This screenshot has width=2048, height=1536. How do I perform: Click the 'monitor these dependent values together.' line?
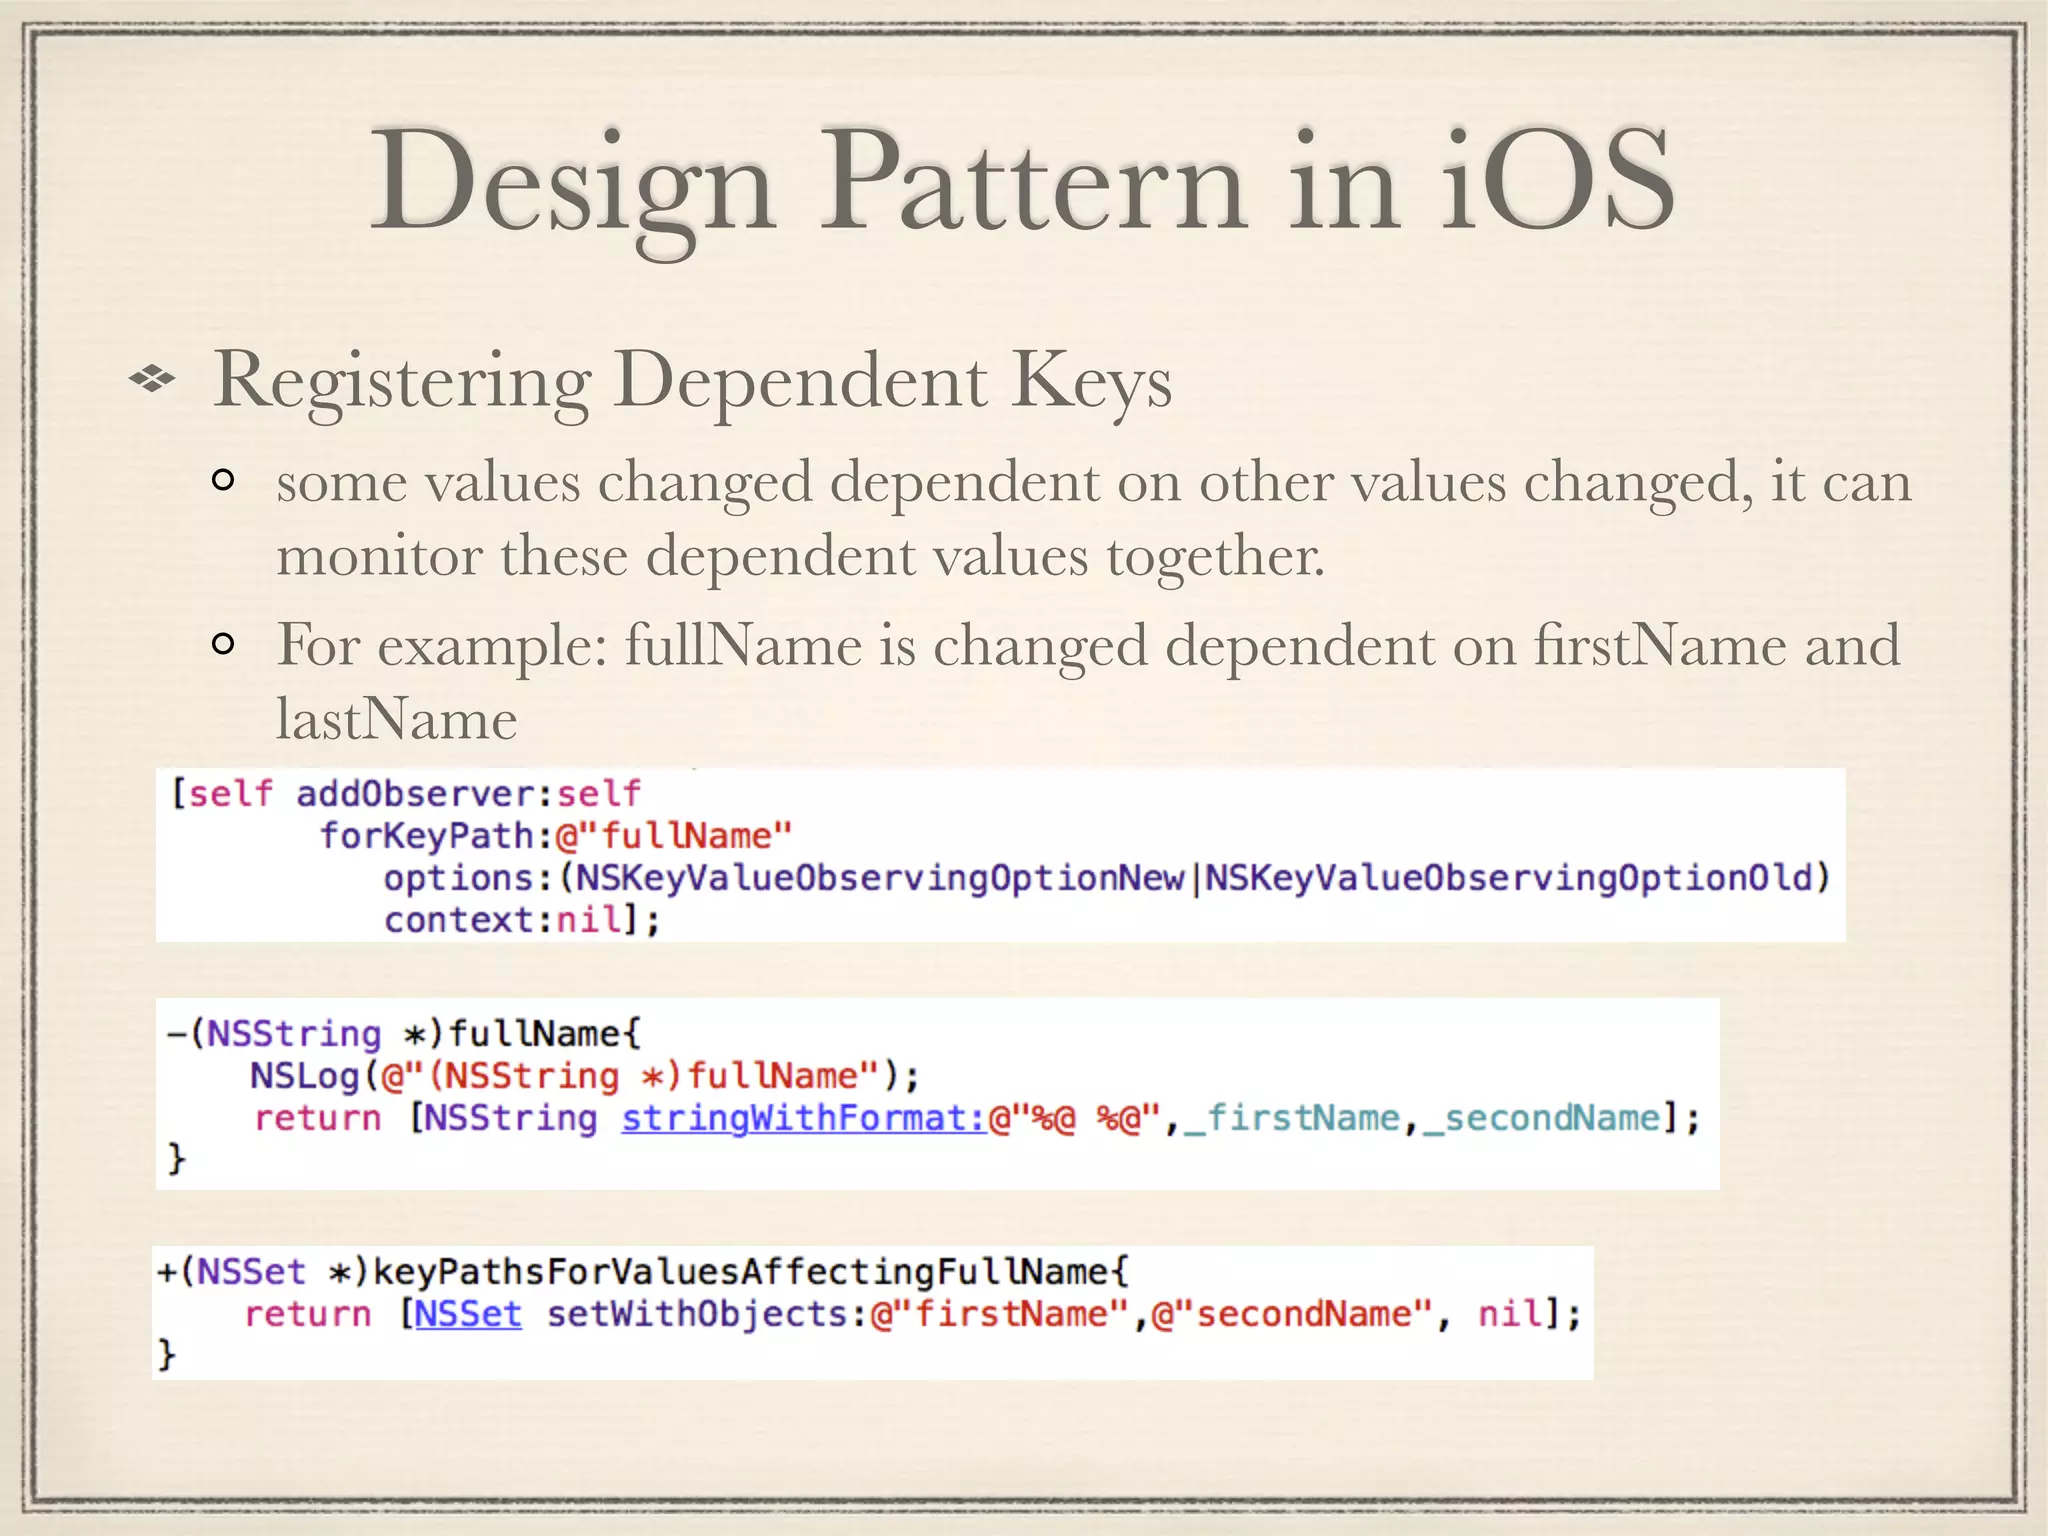pos(800,556)
